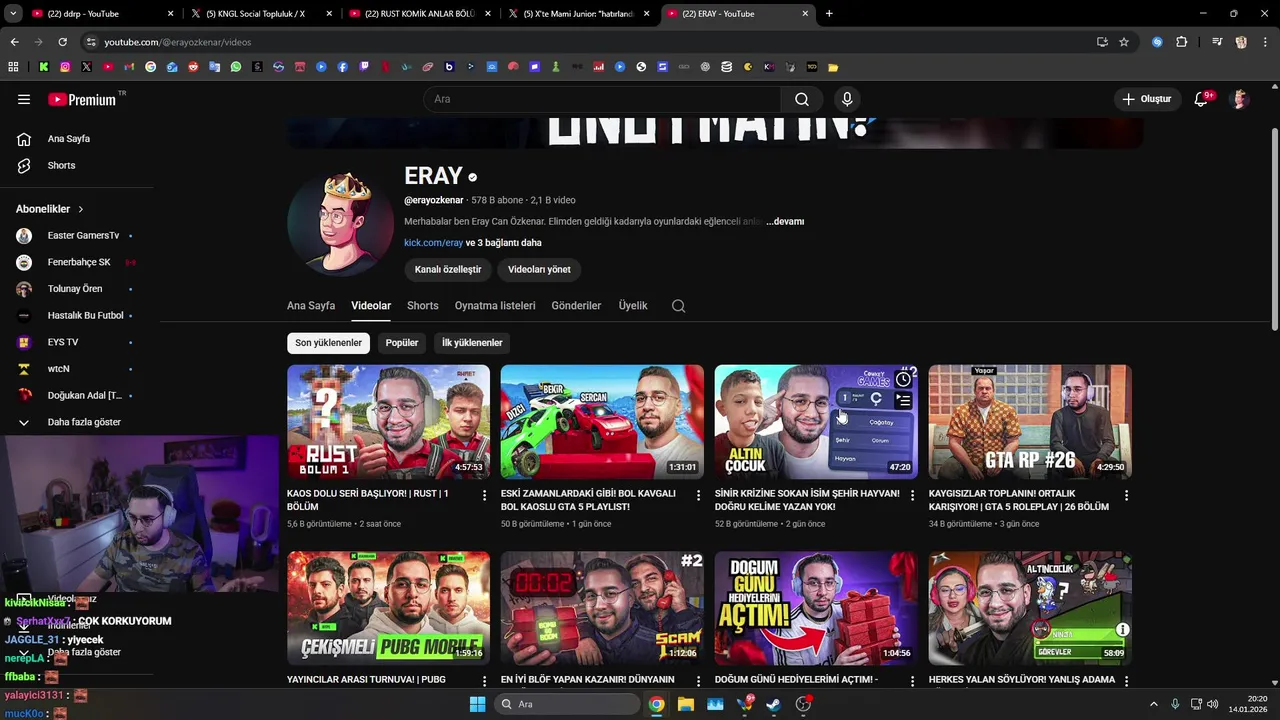Viewport: 1280px width, 720px height.
Task: Open Steam from the taskbar
Action: coord(774,704)
